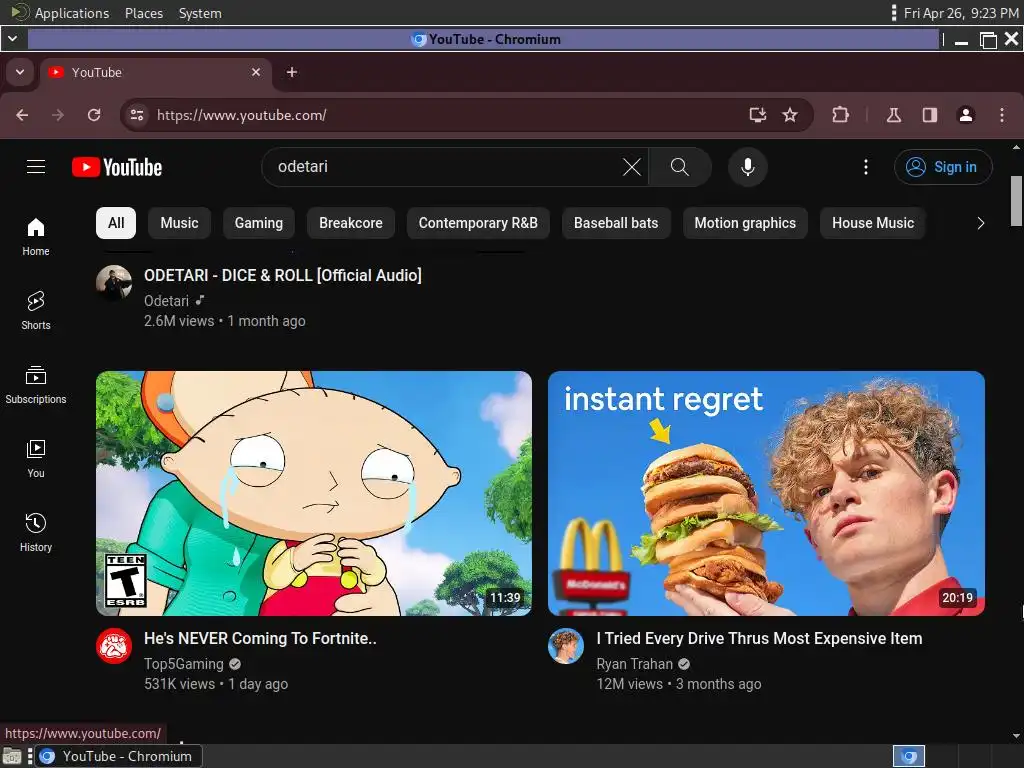Open the Odetari channel avatar
Image resolution: width=1024 pixels, height=768 pixels.
pos(114,283)
